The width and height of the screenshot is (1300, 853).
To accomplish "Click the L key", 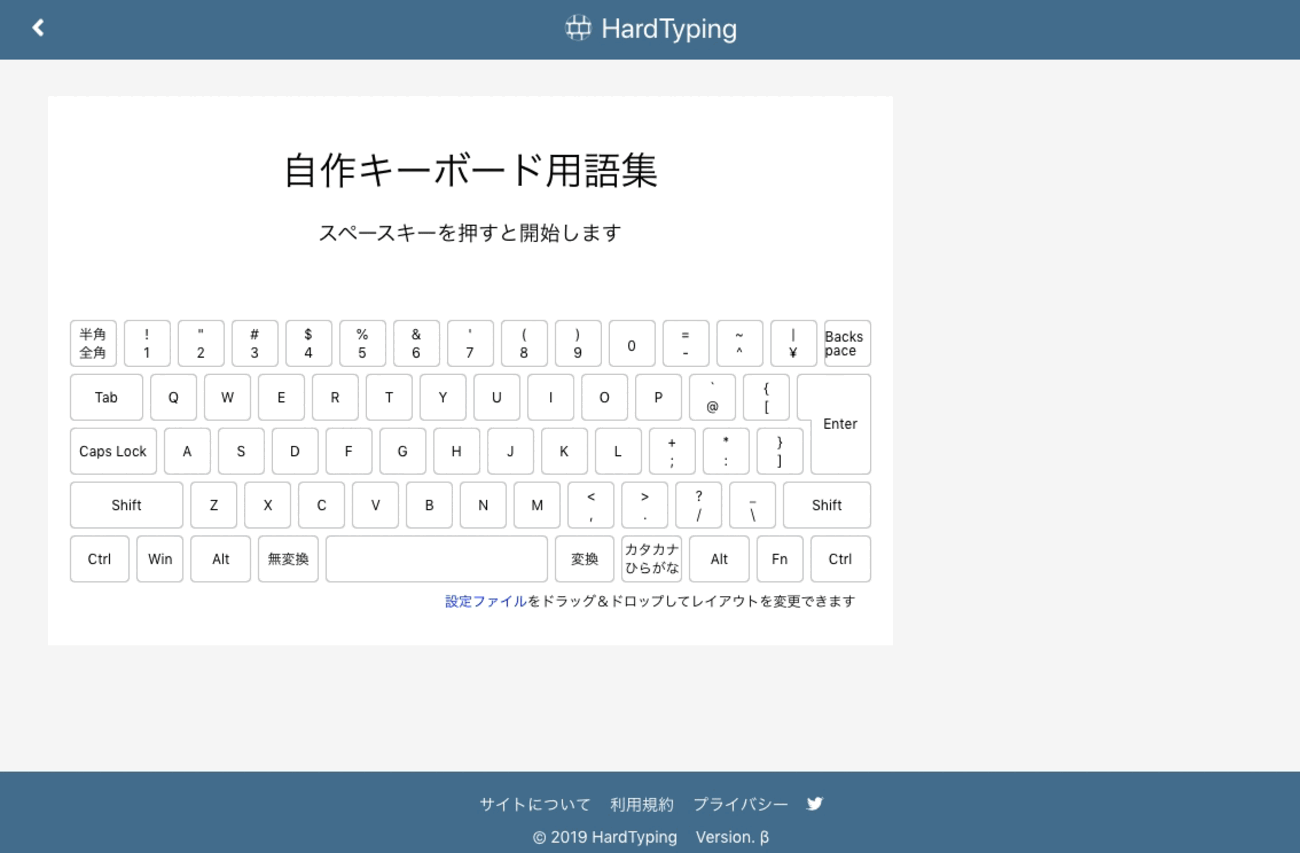I will point(619,451).
